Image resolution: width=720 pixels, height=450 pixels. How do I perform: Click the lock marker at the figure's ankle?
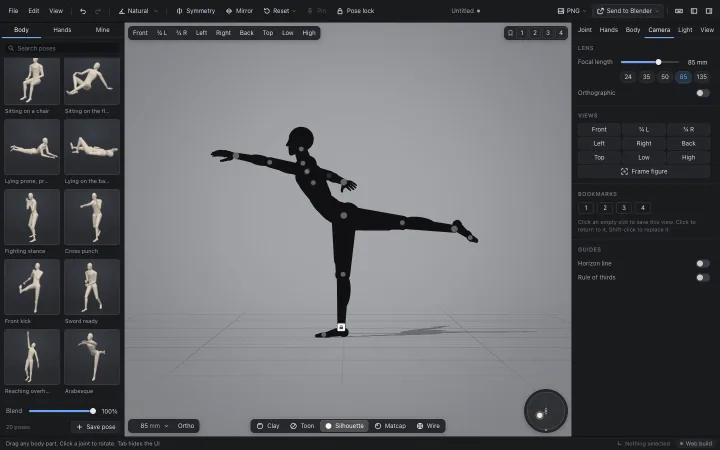tap(341, 327)
